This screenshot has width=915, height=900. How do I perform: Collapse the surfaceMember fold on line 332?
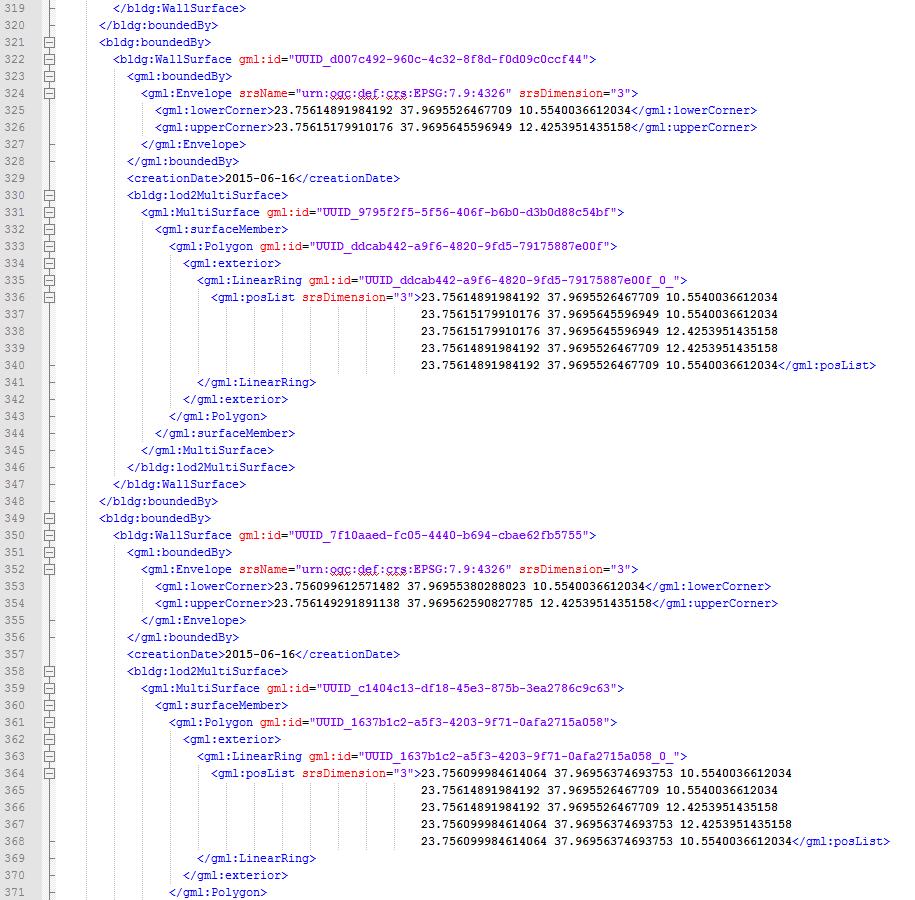coord(50,229)
